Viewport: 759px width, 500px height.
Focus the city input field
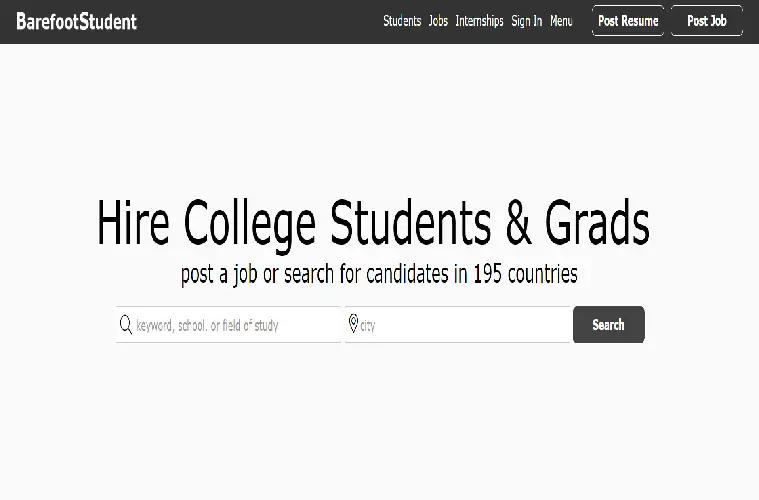(x=458, y=324)
